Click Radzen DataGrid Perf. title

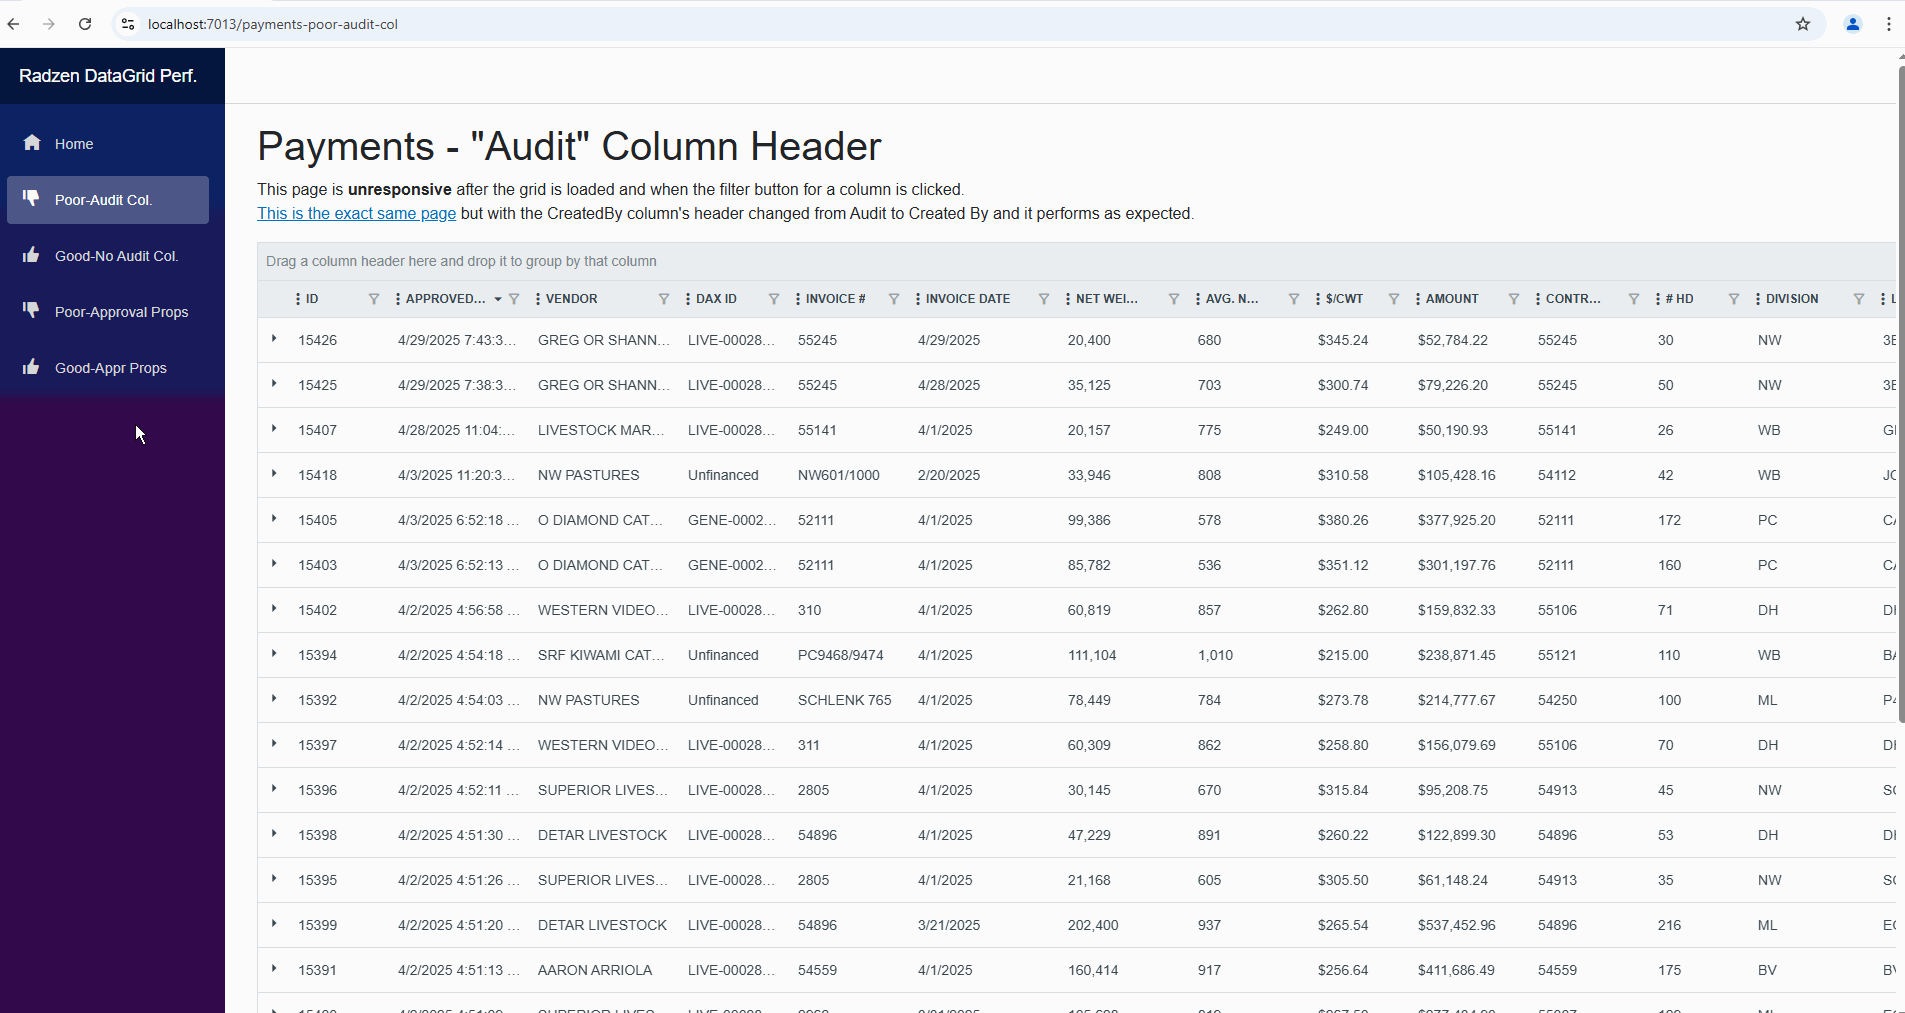[108, 76]
